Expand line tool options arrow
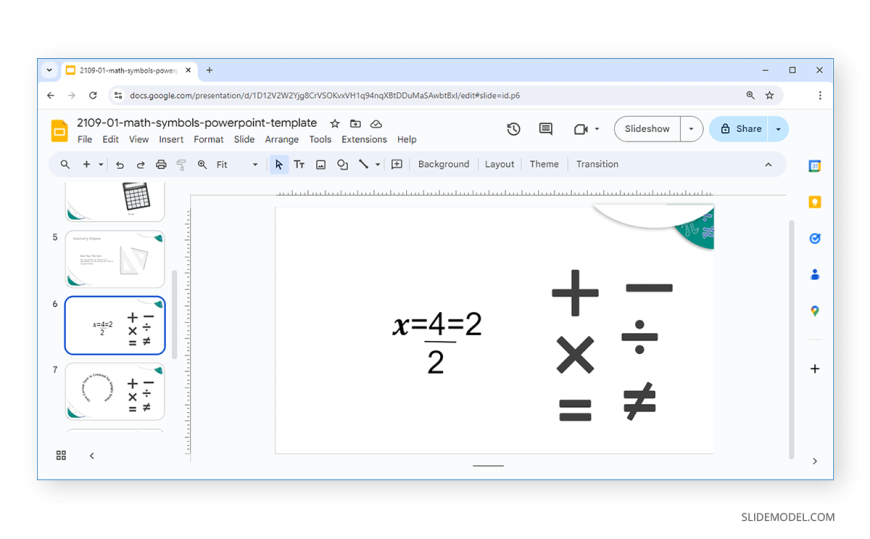Image resolution: width=870 pixels, height=539 pixels. [377, 164]
